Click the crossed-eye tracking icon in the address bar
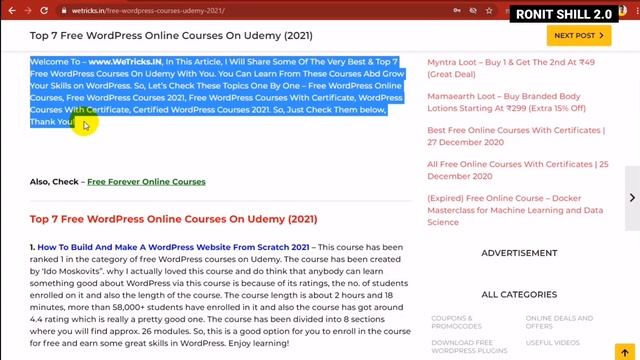 (x=473, y=11)
